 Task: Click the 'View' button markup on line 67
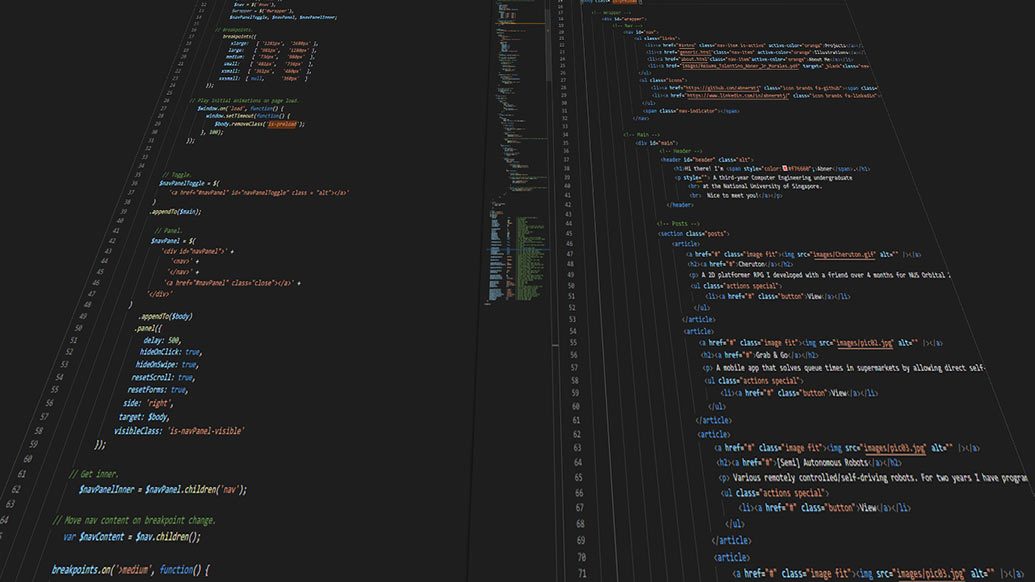pos(824,507)
